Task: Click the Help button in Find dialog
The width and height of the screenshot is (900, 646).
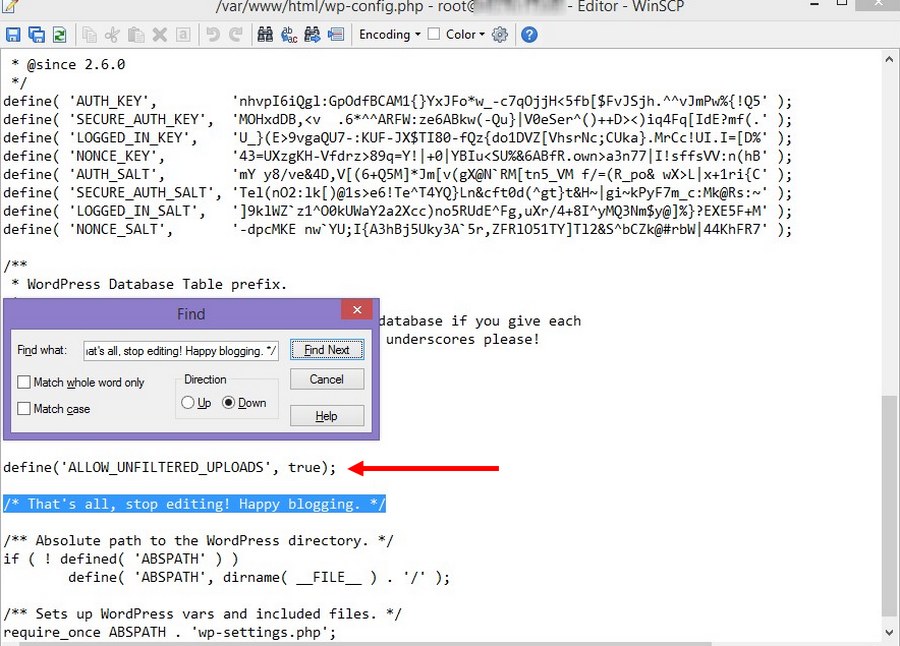Action: click(x=327, y=416)
